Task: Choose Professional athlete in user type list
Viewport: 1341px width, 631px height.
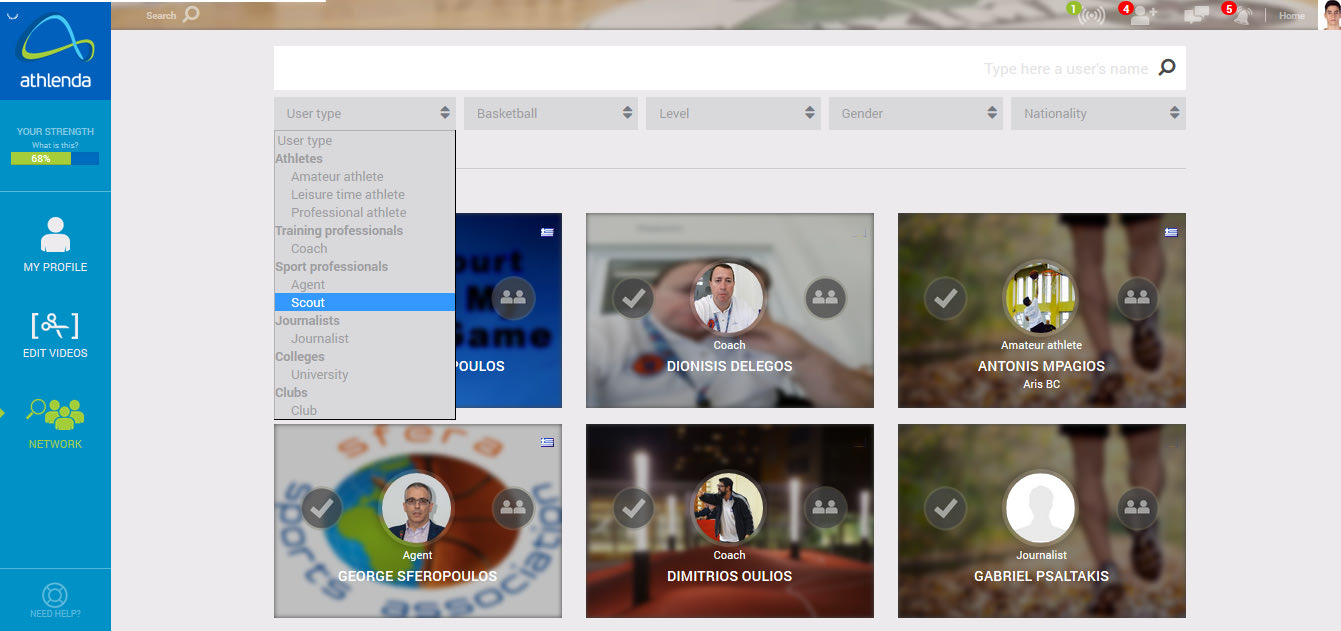Action: (348, 212)
